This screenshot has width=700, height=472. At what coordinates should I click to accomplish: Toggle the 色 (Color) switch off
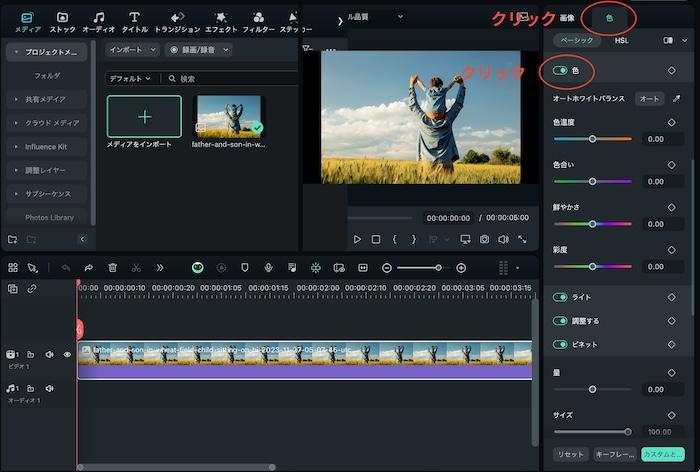(561, 71)
